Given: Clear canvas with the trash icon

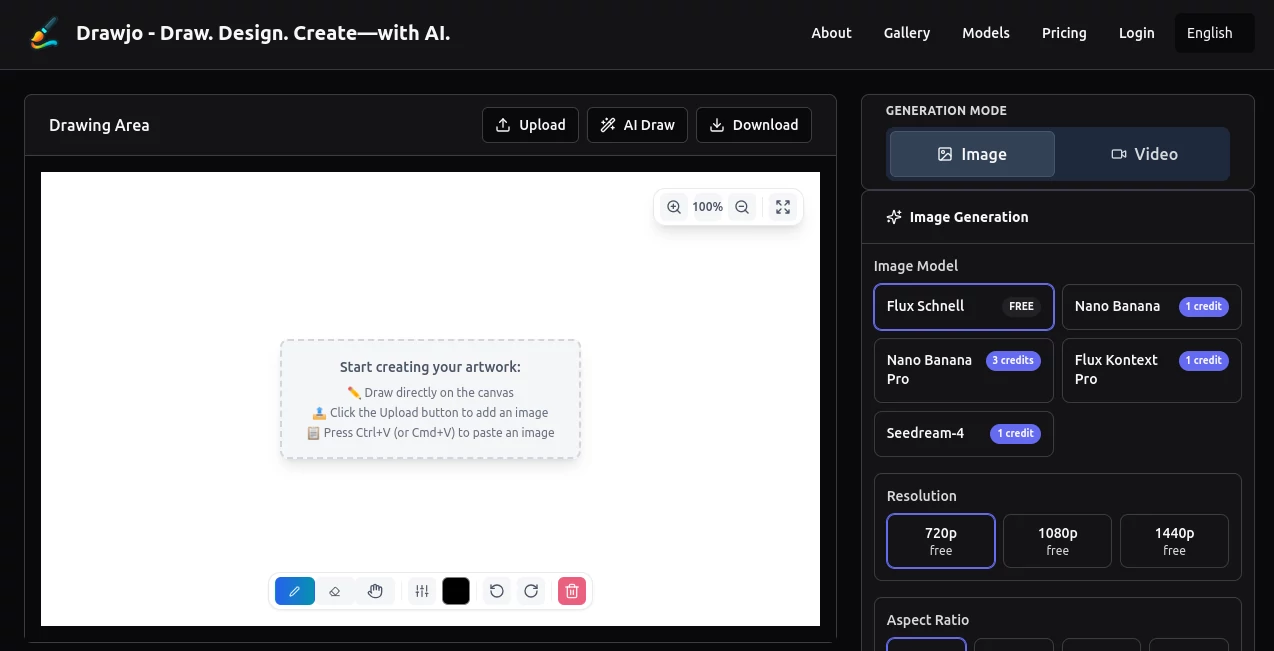Looking at the screenshot, I should coord(571,591).
